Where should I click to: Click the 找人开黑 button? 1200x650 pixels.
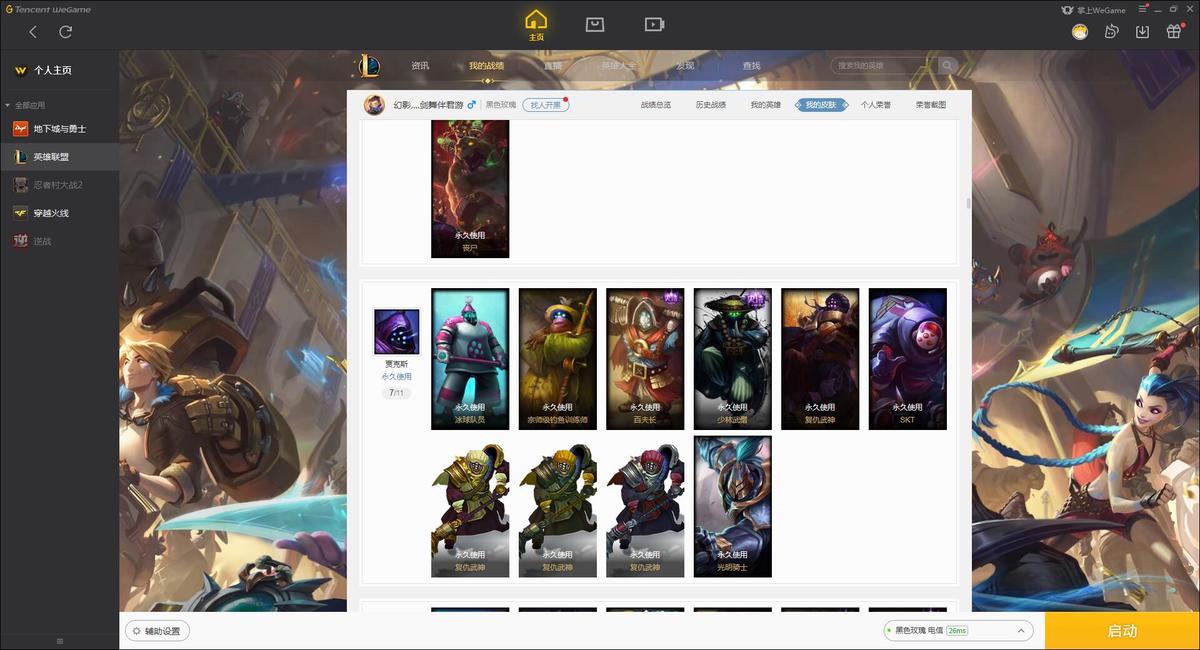tap(545, 105)
